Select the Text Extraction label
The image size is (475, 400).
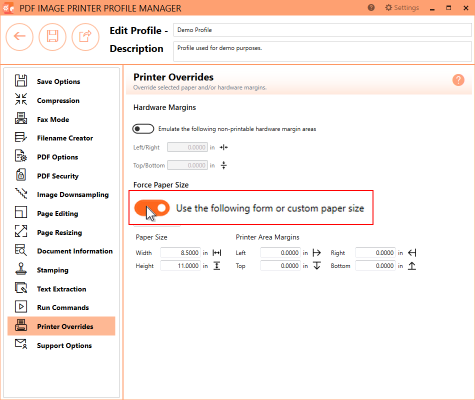61,289
